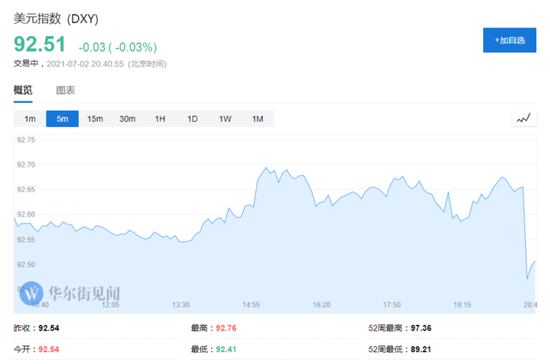Click the chart's sharp drop low point
Screen dimensions: 550x364
(527, 279)
